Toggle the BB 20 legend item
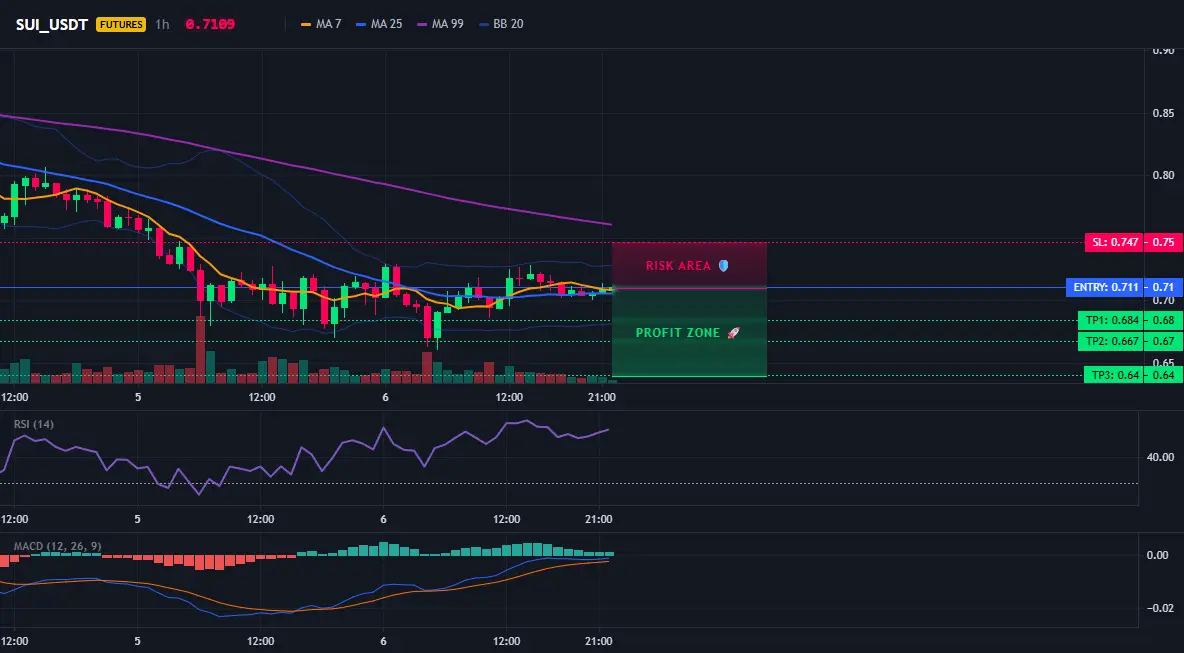This screenshot has width=1184, height=653. tap(501, 24)
